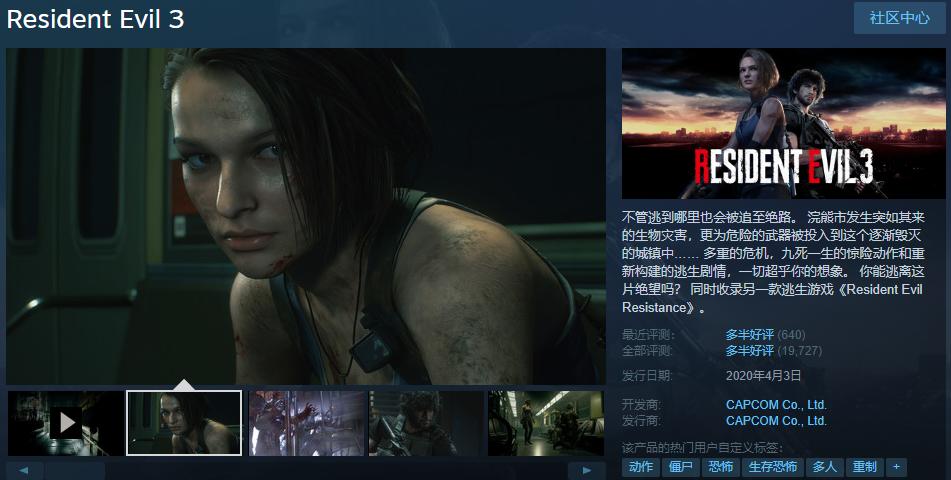This screenshot has height=480, width=951.
Task: Click the 全部评测 label
Action: [648, 351]
